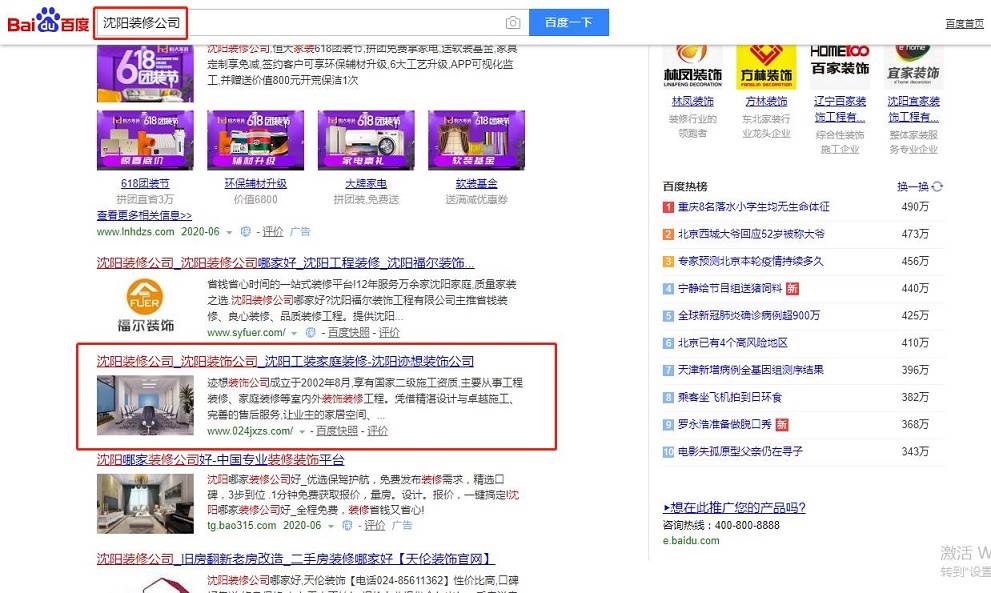This screenshot has width=991, height=593.
Task: Open the 方林装饰 text link
Action: pos(767,101)
